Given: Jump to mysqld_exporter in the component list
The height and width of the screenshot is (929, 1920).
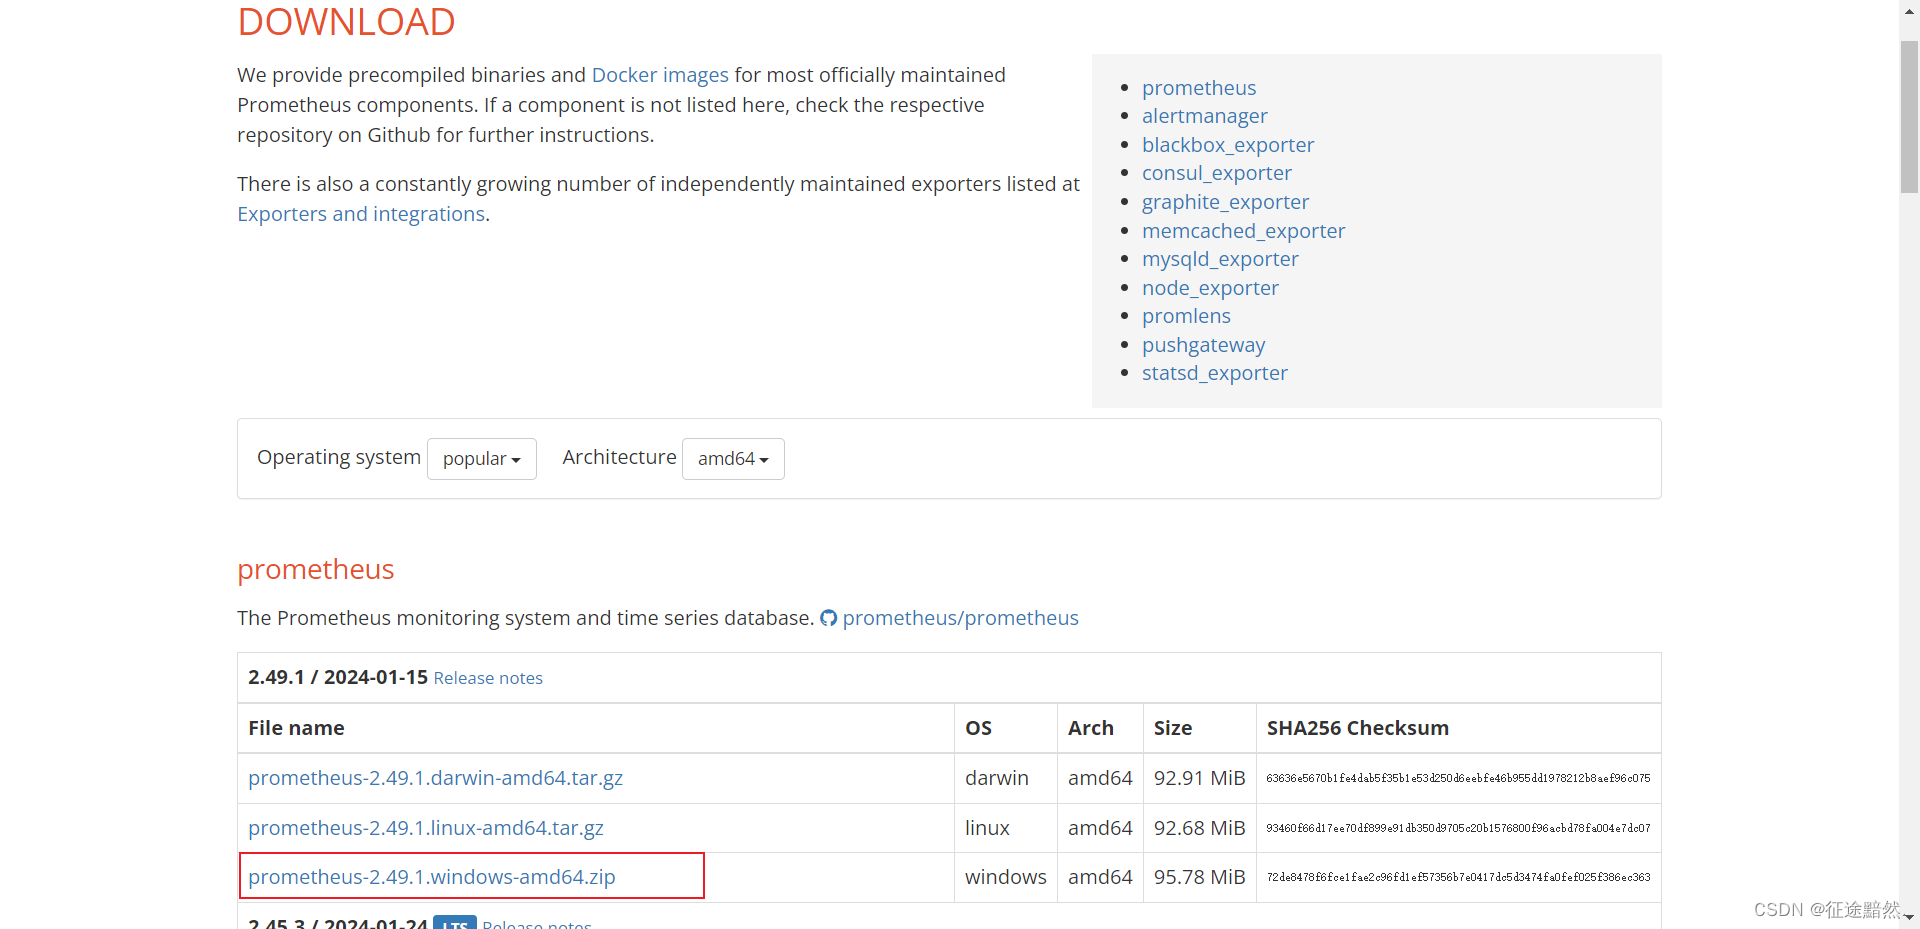Looking at the screenshot, I should 1220,259.
